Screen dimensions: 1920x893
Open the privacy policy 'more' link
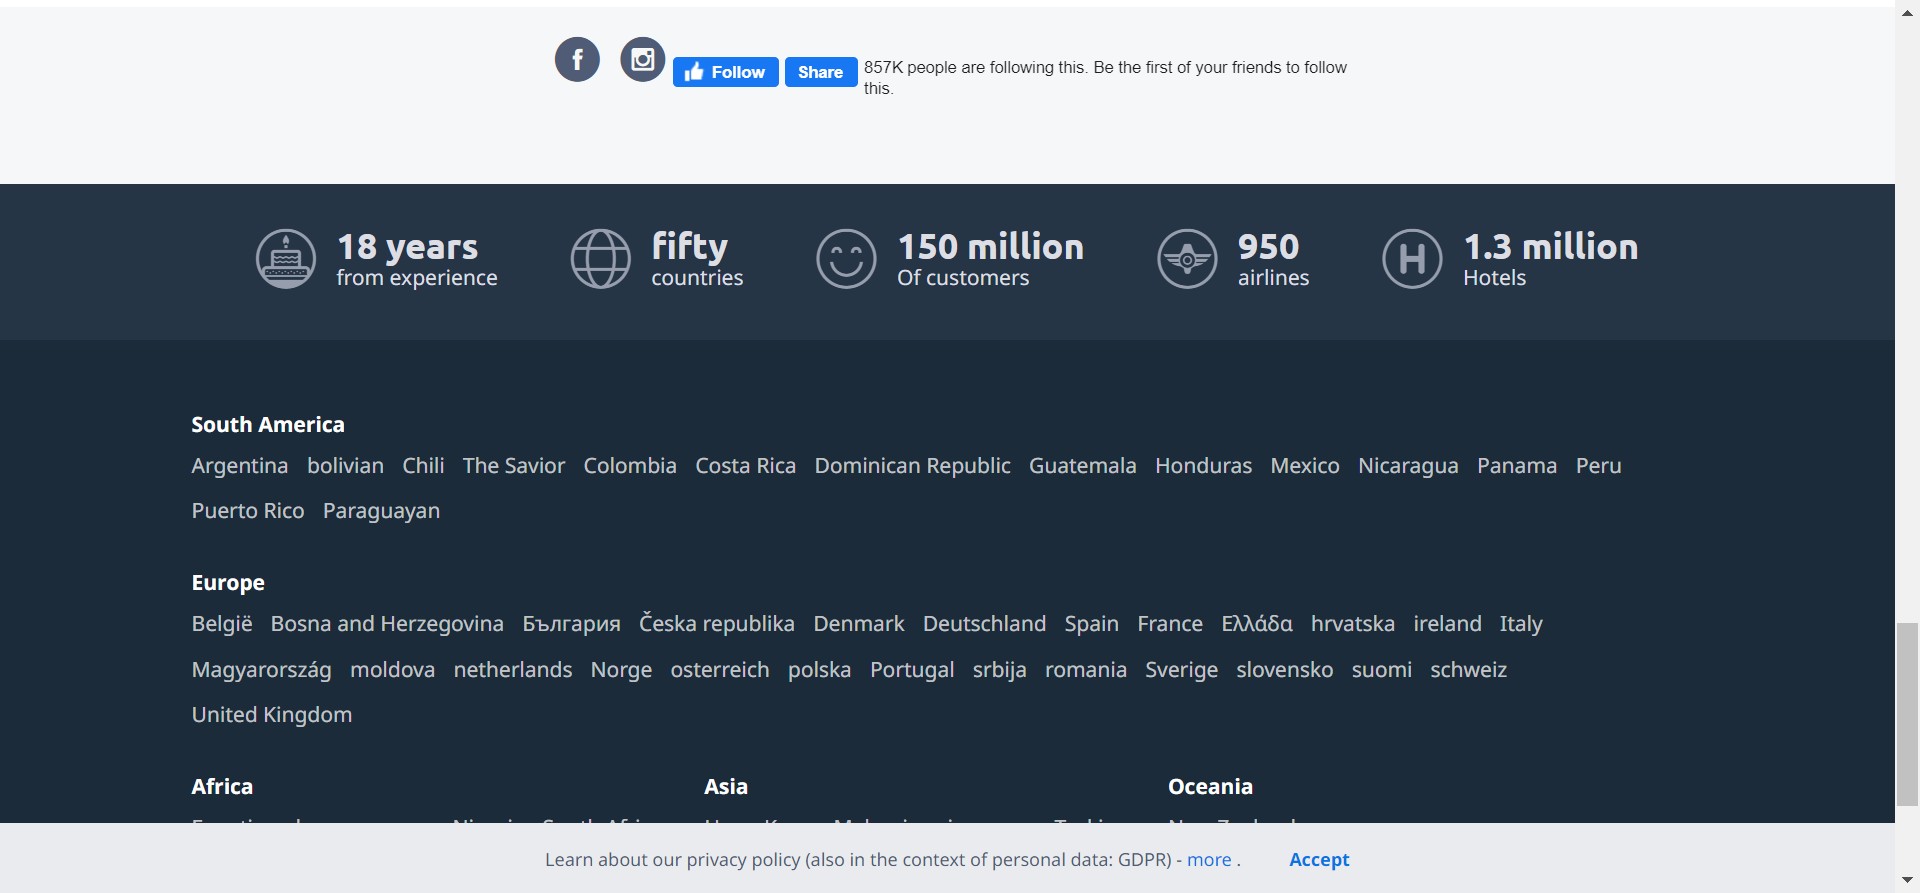point(1208,860)
